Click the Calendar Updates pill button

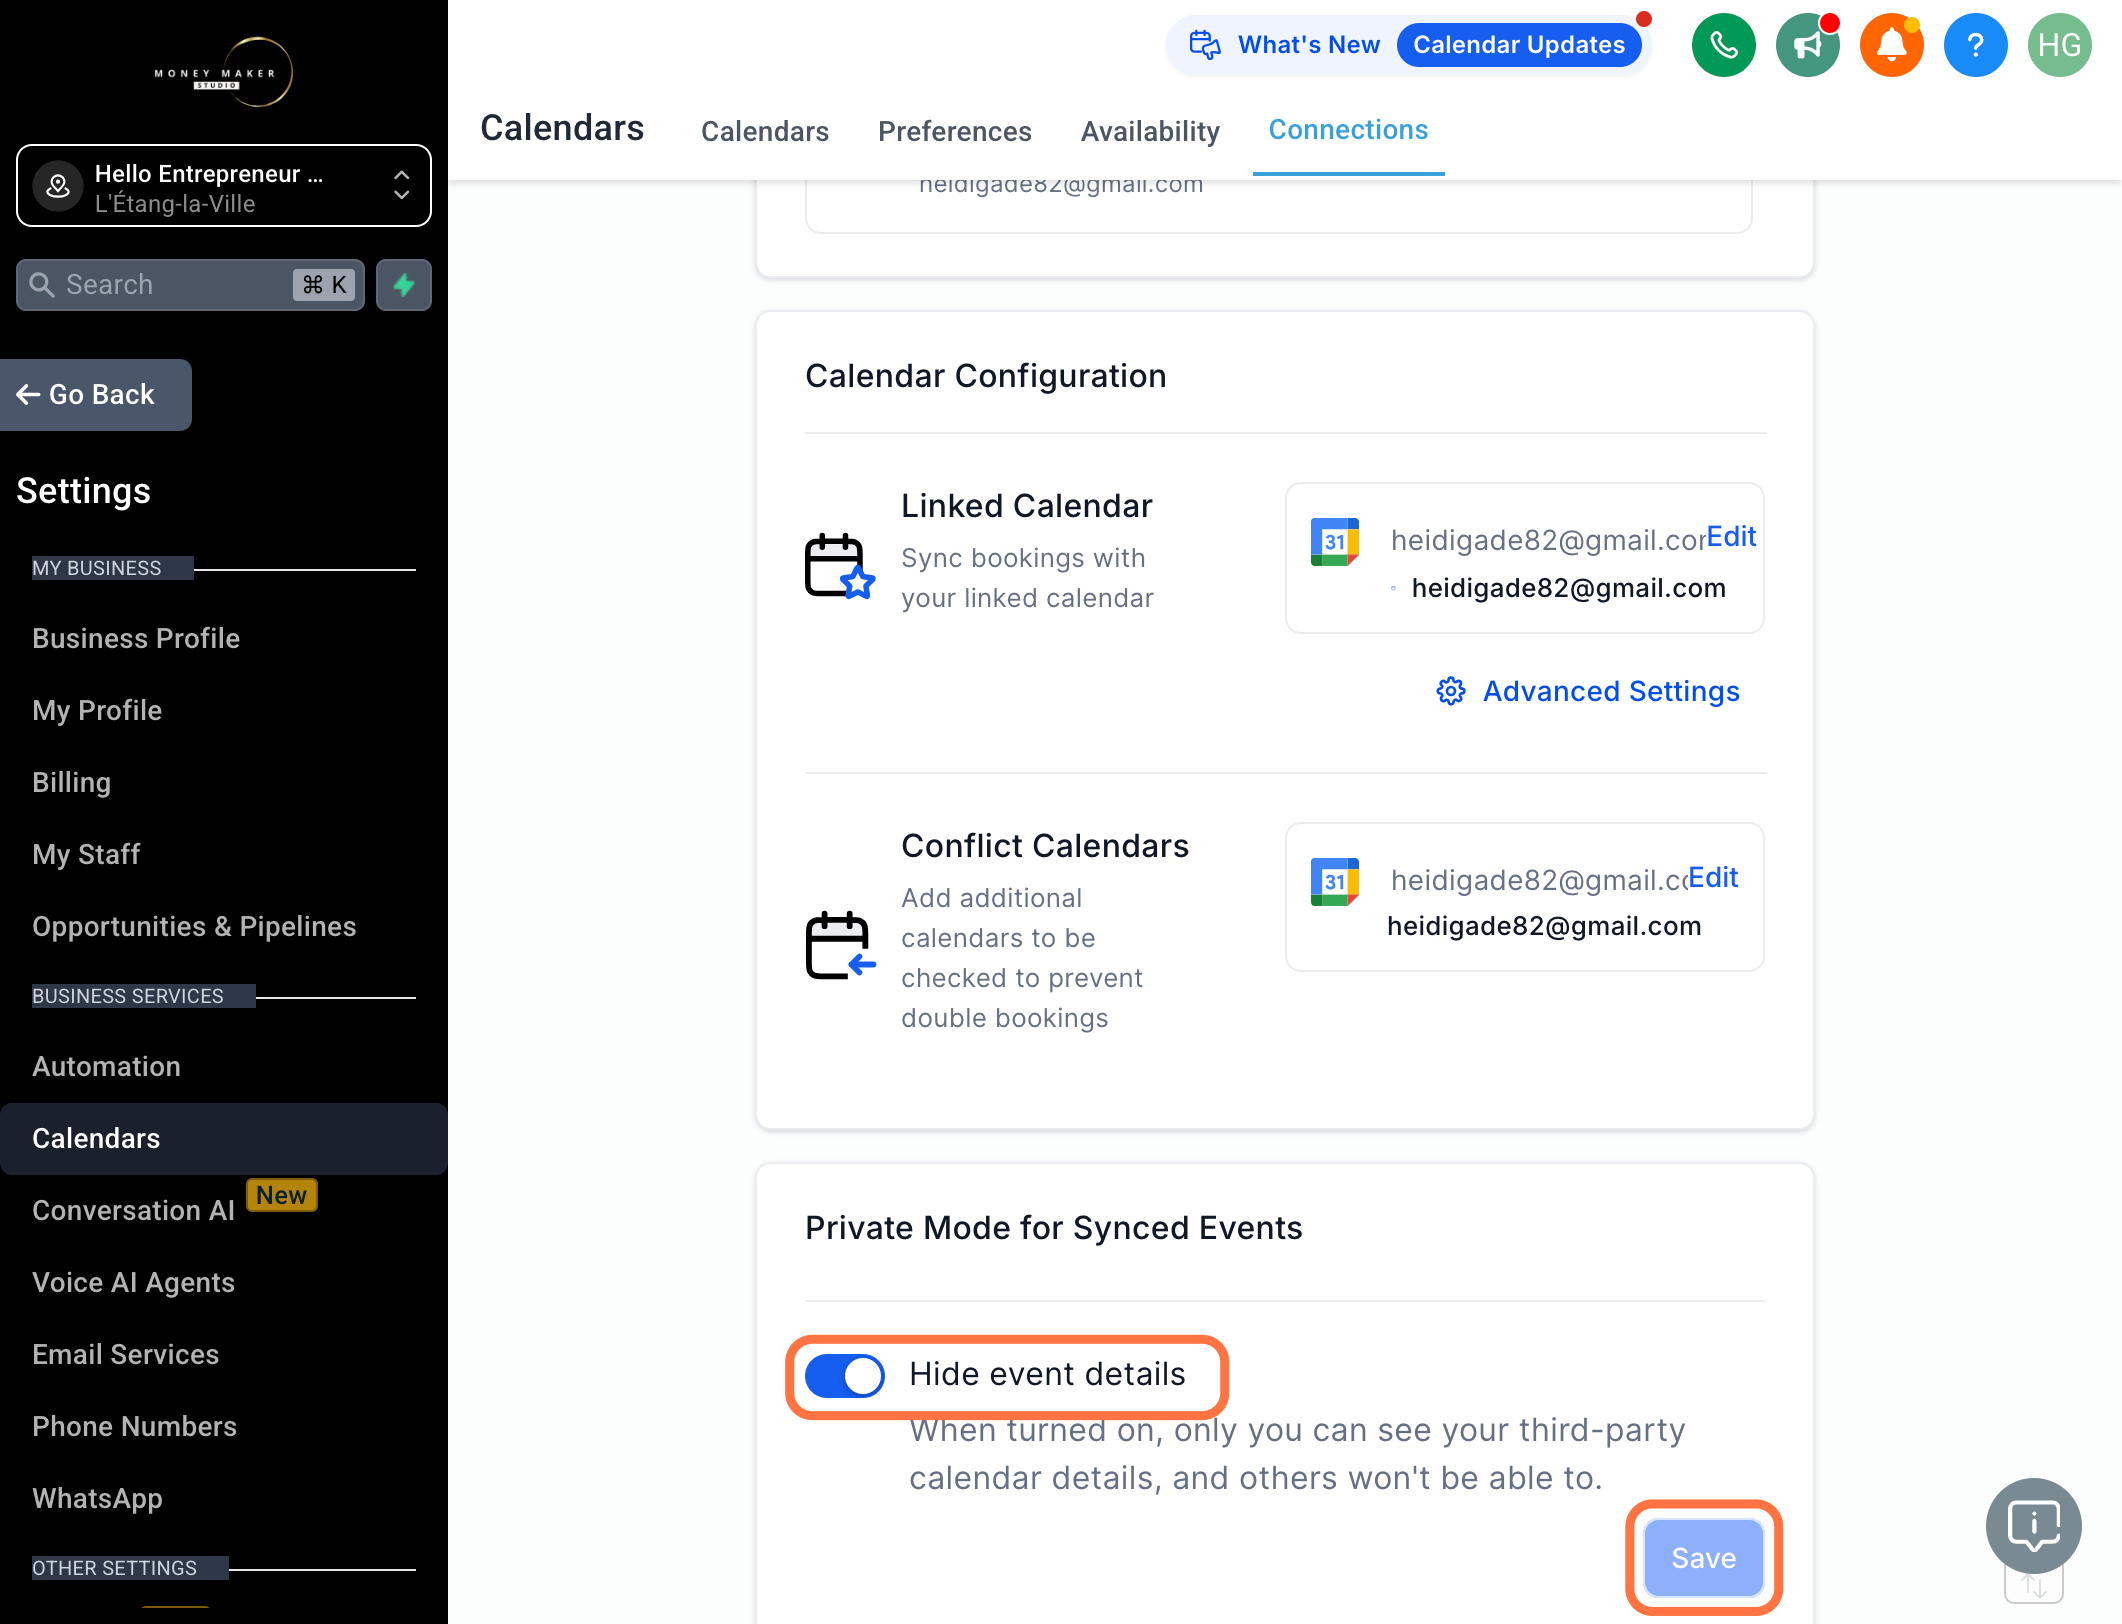(1518, 45)
